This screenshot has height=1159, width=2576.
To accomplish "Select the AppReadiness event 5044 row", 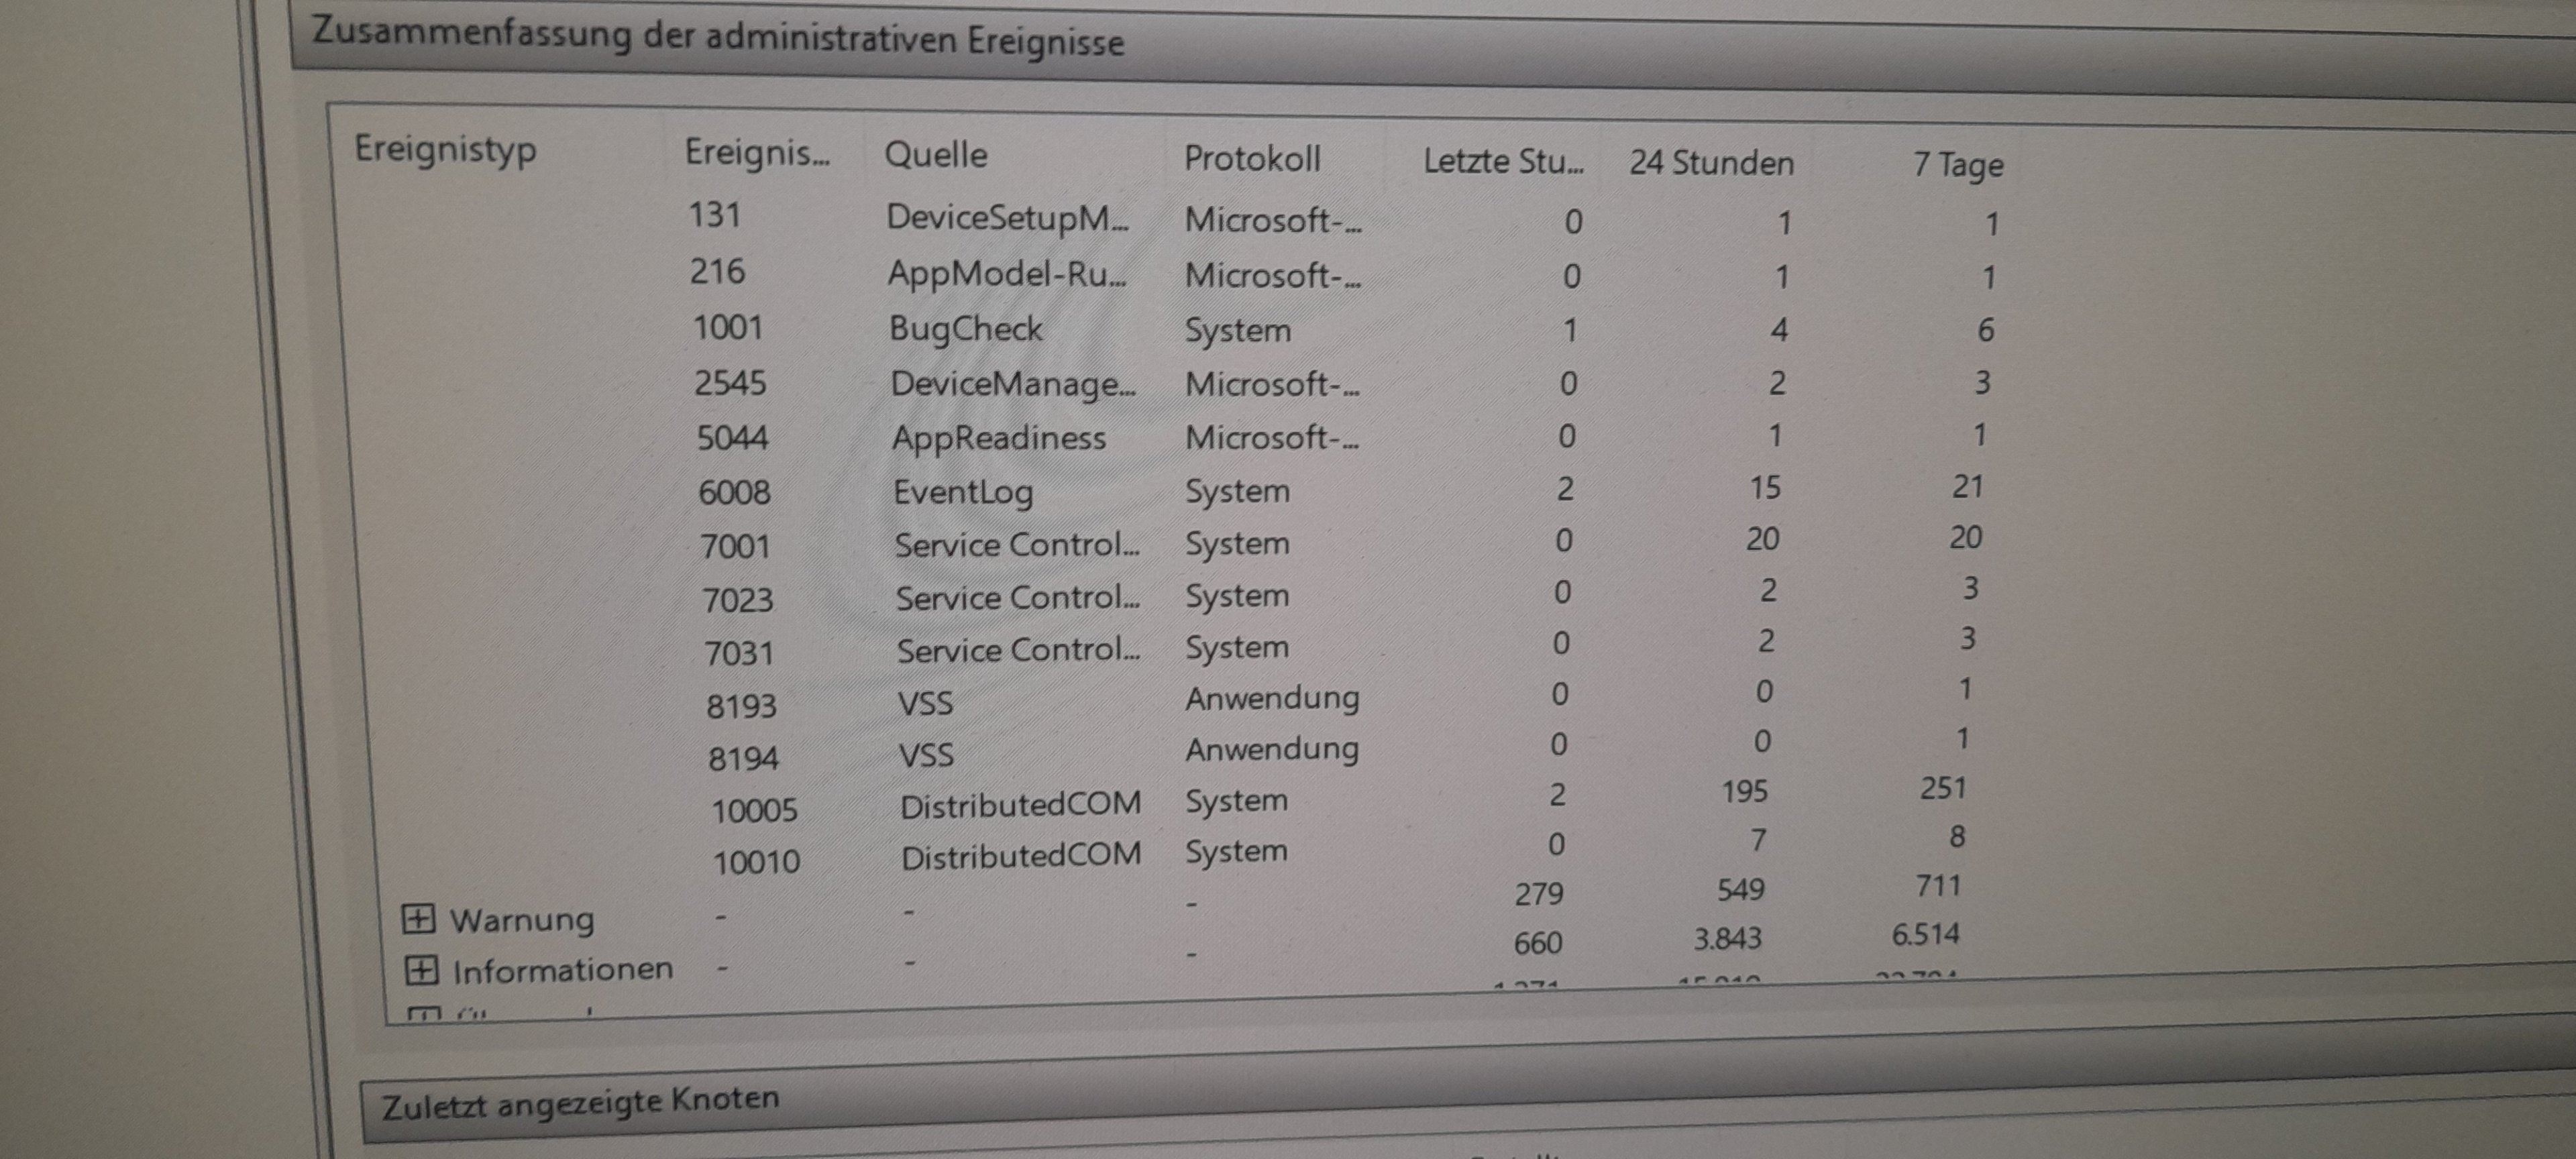I will [x=998, y=438].
